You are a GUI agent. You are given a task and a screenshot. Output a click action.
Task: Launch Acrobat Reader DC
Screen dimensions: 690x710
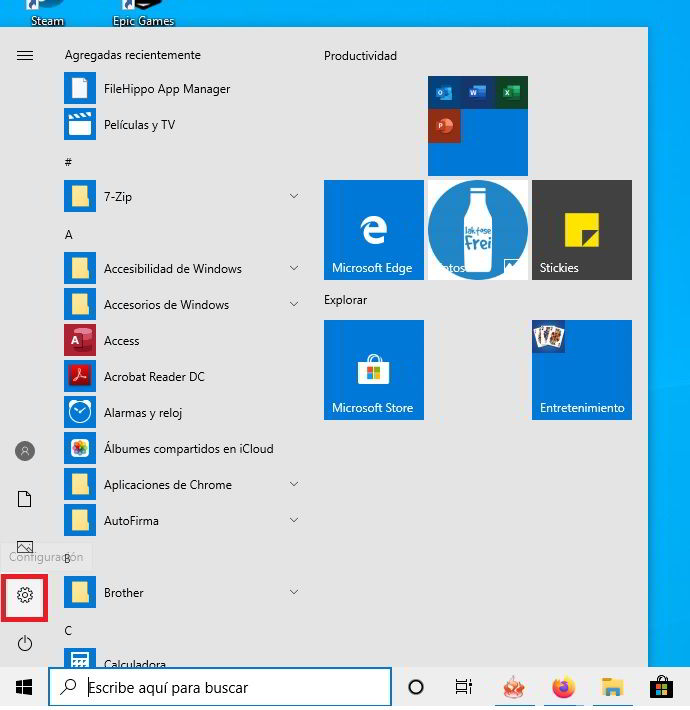point(154,377)
